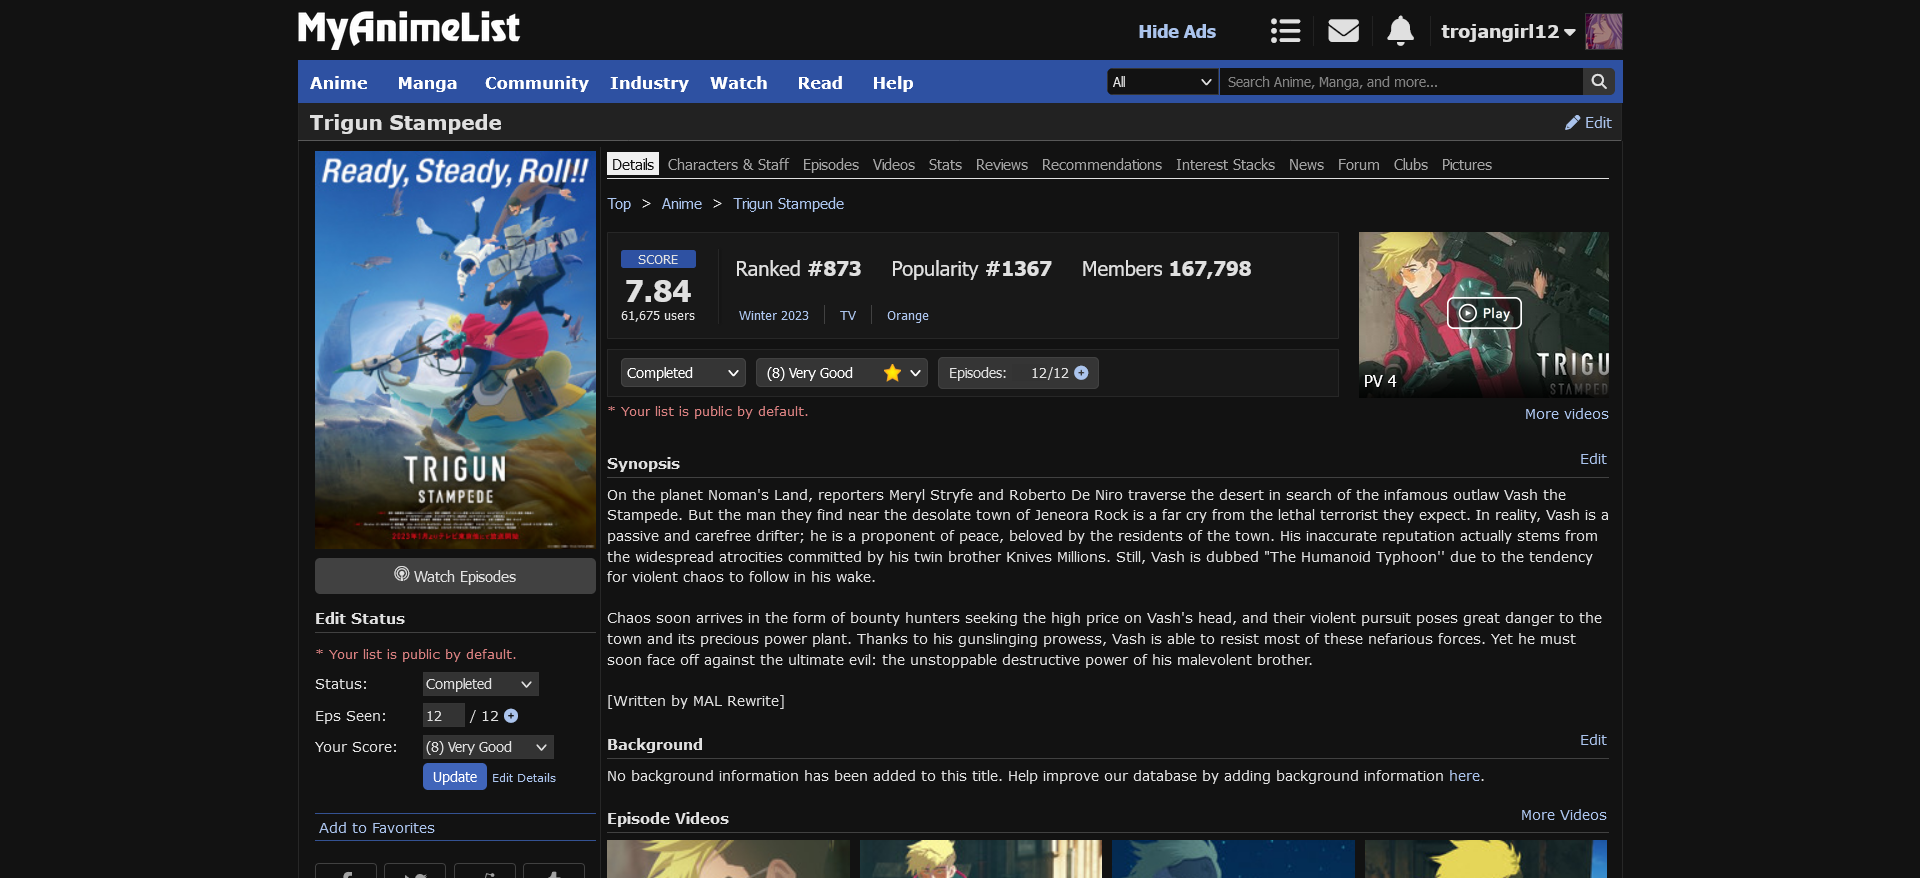Click Add to Favorites link

click(x=377, y=828)
